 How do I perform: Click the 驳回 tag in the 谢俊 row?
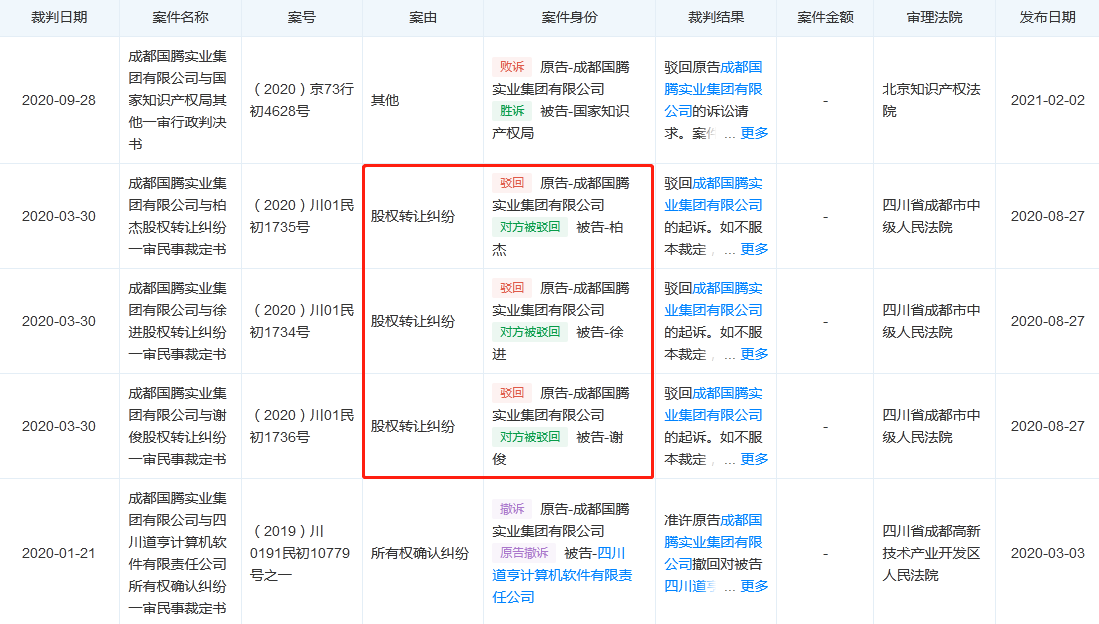click(x=512, y=393)
